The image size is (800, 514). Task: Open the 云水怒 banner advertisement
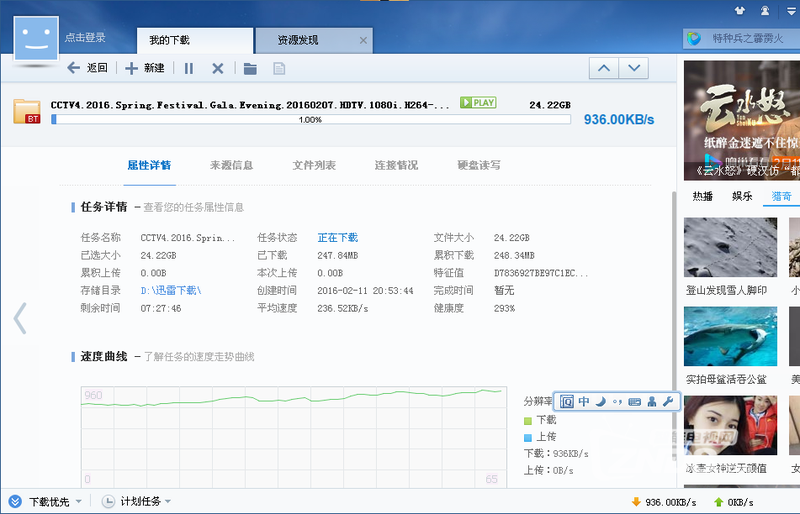[x=742, y=120]
